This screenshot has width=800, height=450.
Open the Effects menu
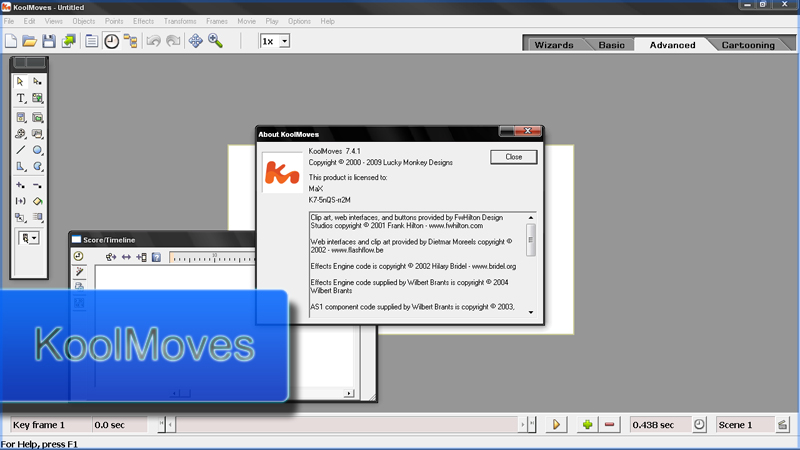tap(143, 21)
